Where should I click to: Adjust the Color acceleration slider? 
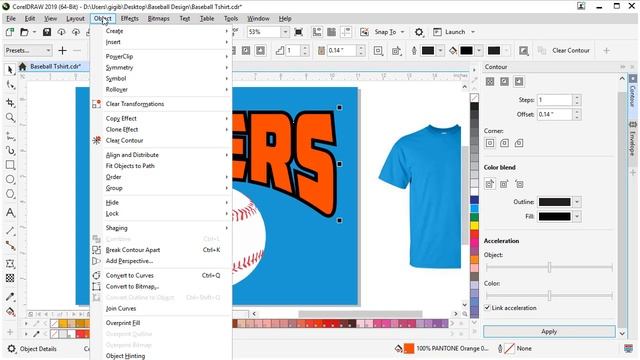pos(549,295)
